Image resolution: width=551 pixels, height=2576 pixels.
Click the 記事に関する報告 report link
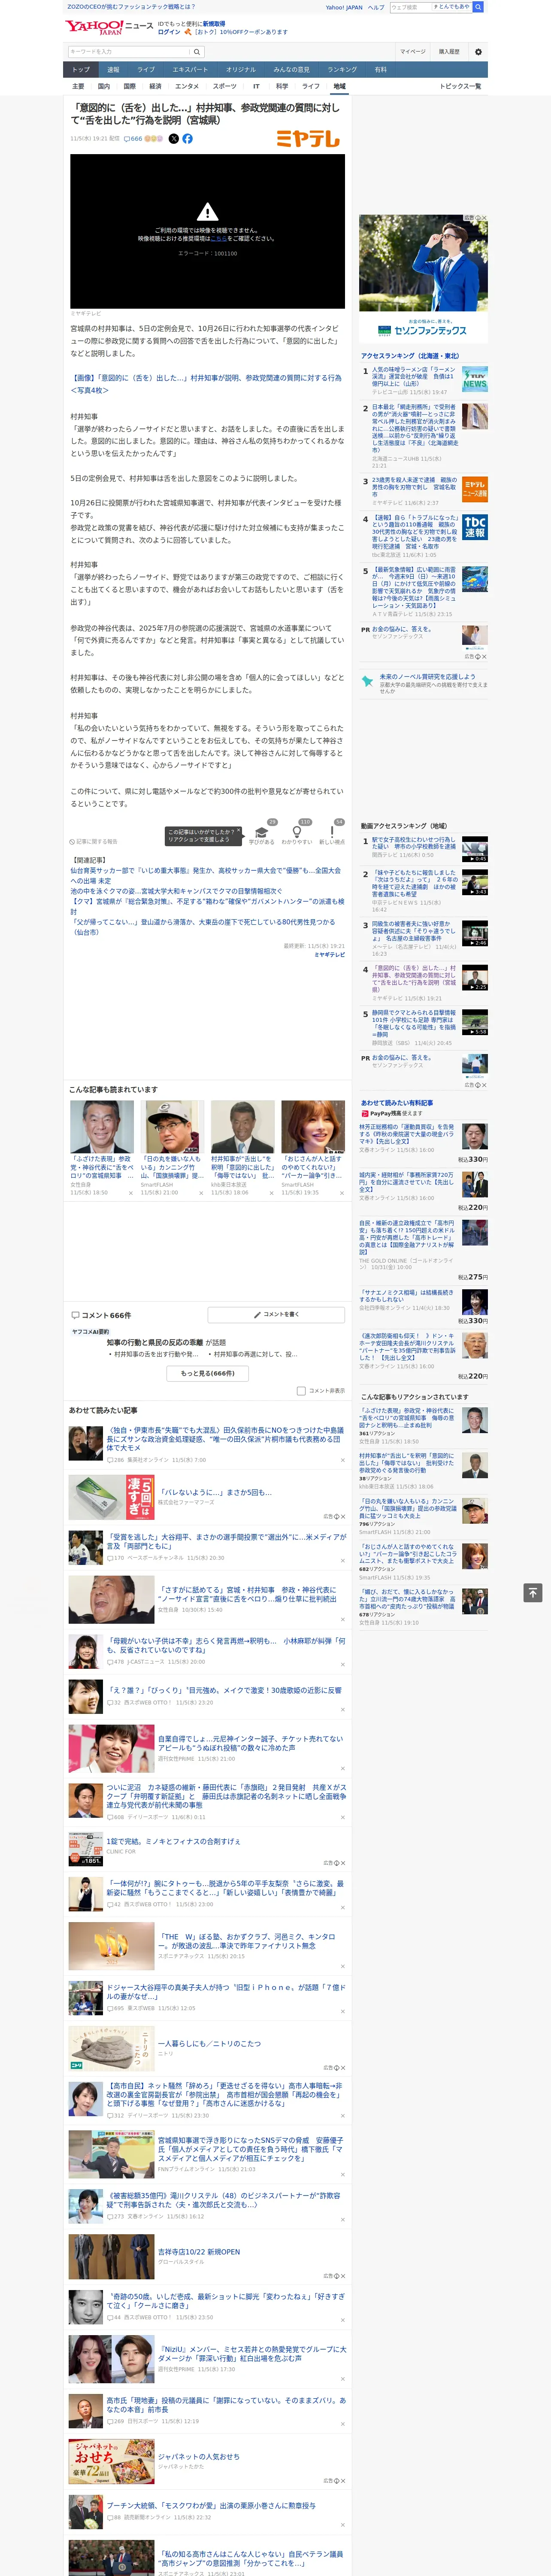click(93, 841)
